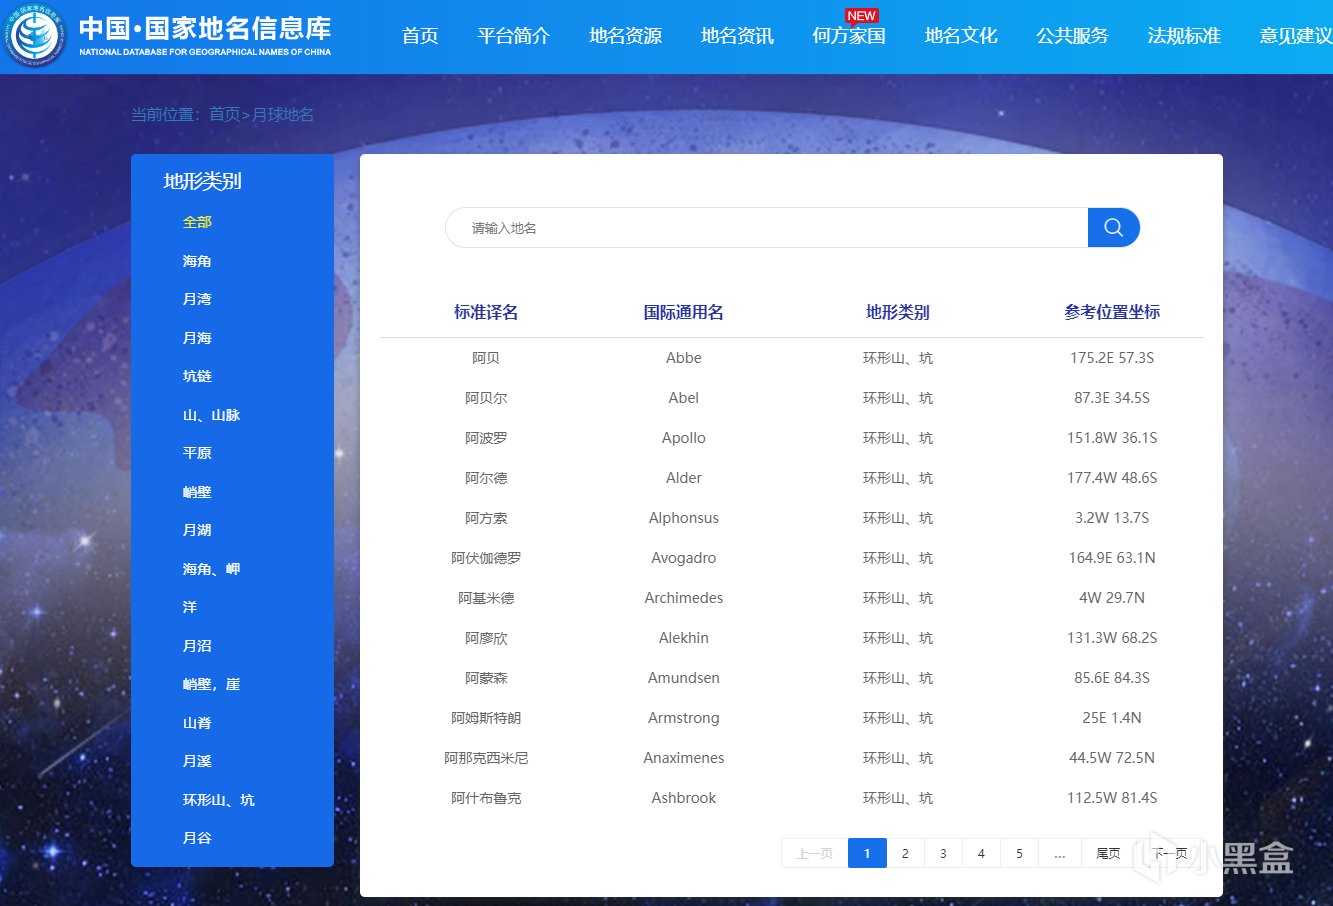Click the 阿基米德 table entry
1333x906 pixels.
pos(486,598)
